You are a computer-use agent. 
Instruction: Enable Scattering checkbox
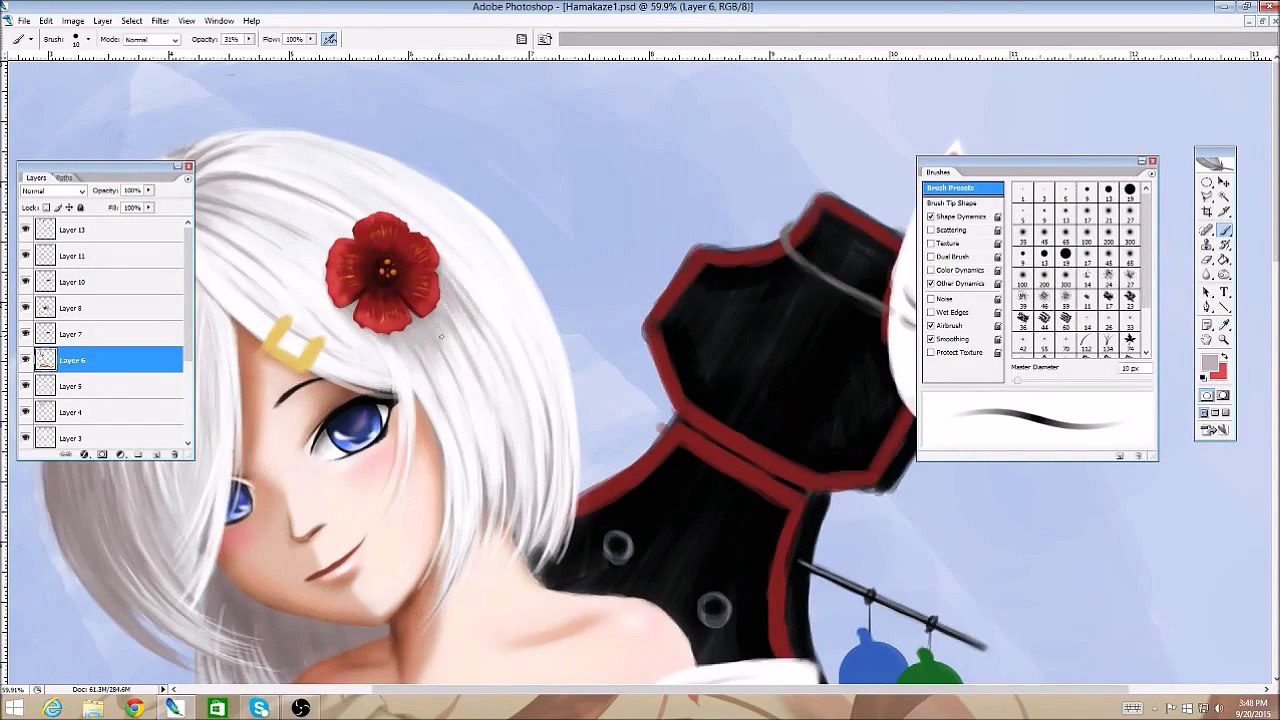point(931,230)
